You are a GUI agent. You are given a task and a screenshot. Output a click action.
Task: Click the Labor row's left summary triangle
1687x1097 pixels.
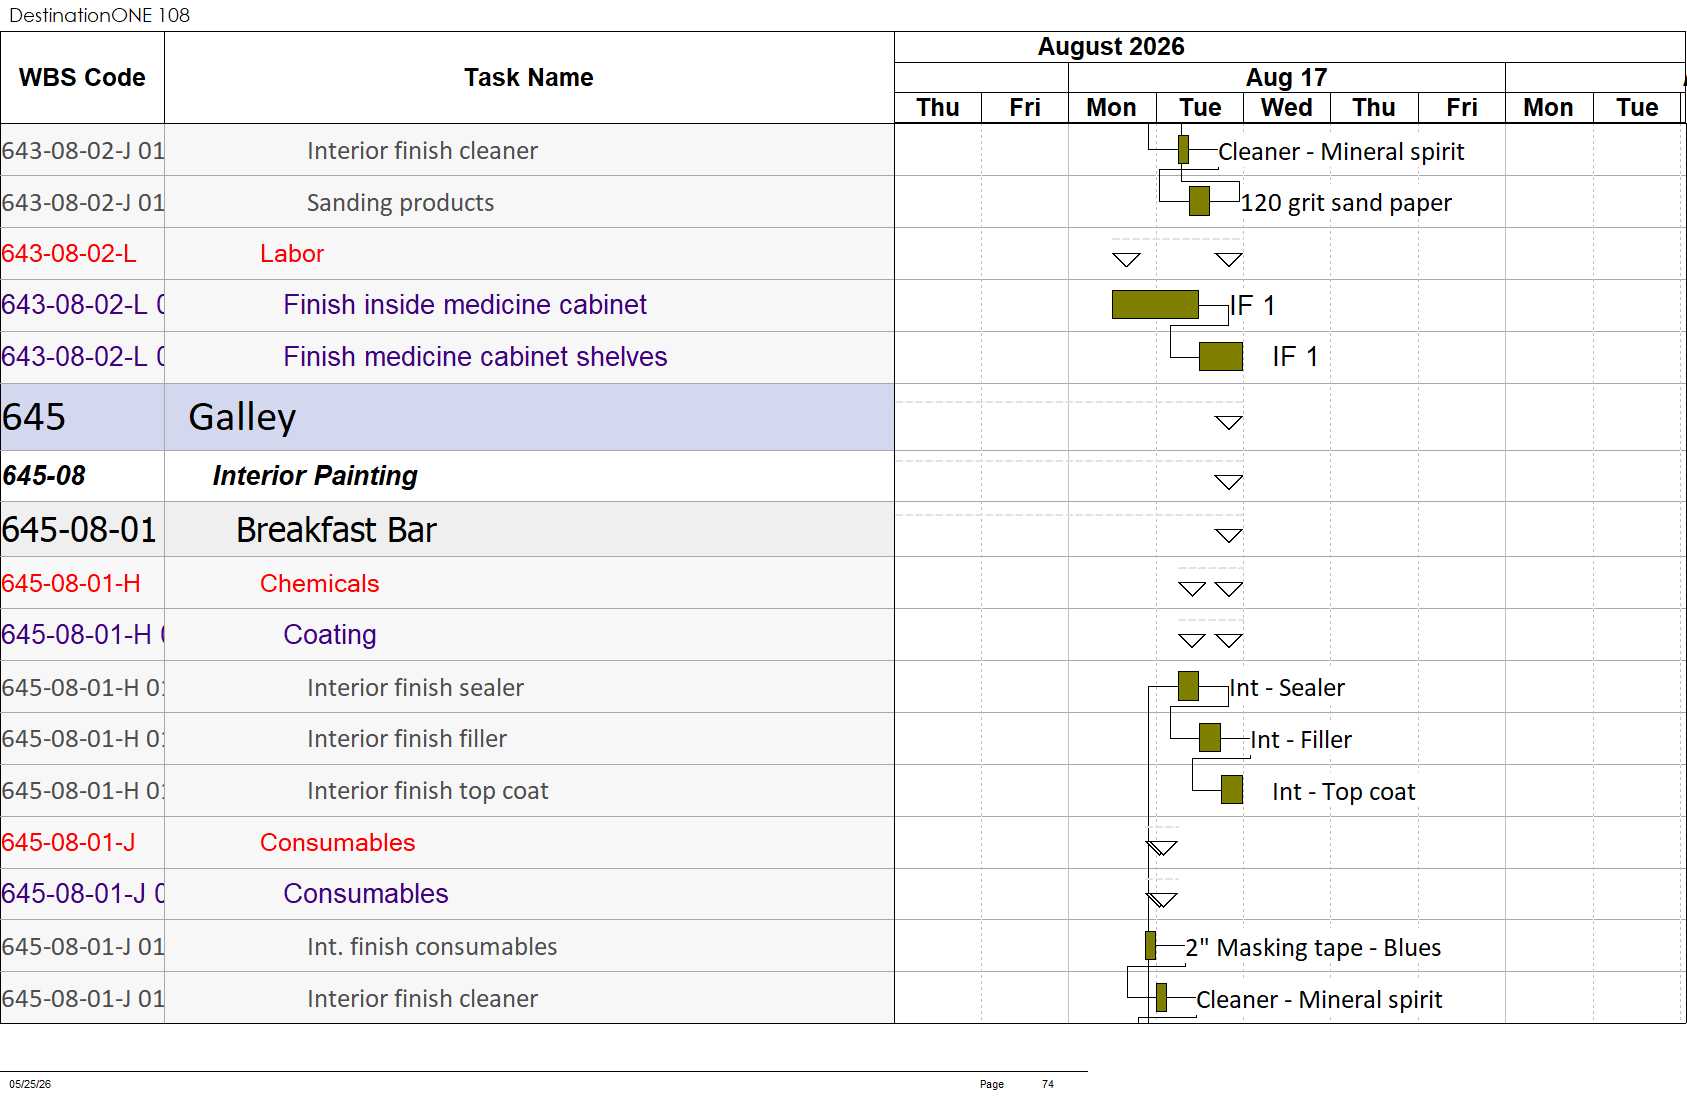[x=1127, y=260]
